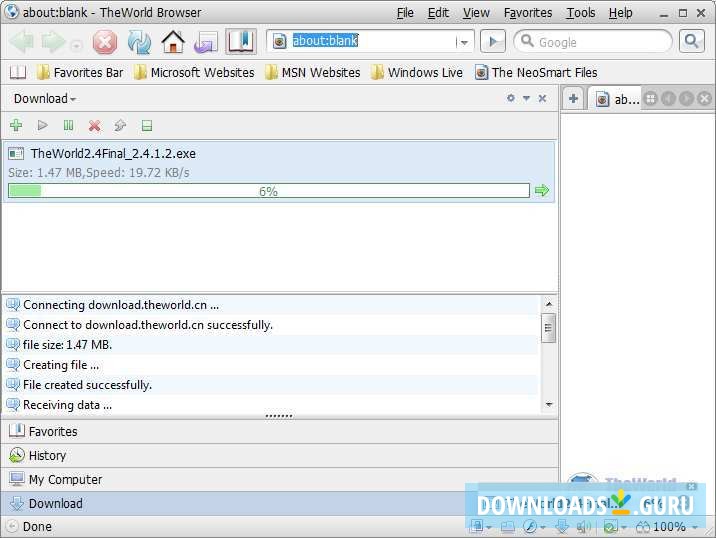Go to the Home page icon
This screenshot has width=716, height=538.
[173, 42]
